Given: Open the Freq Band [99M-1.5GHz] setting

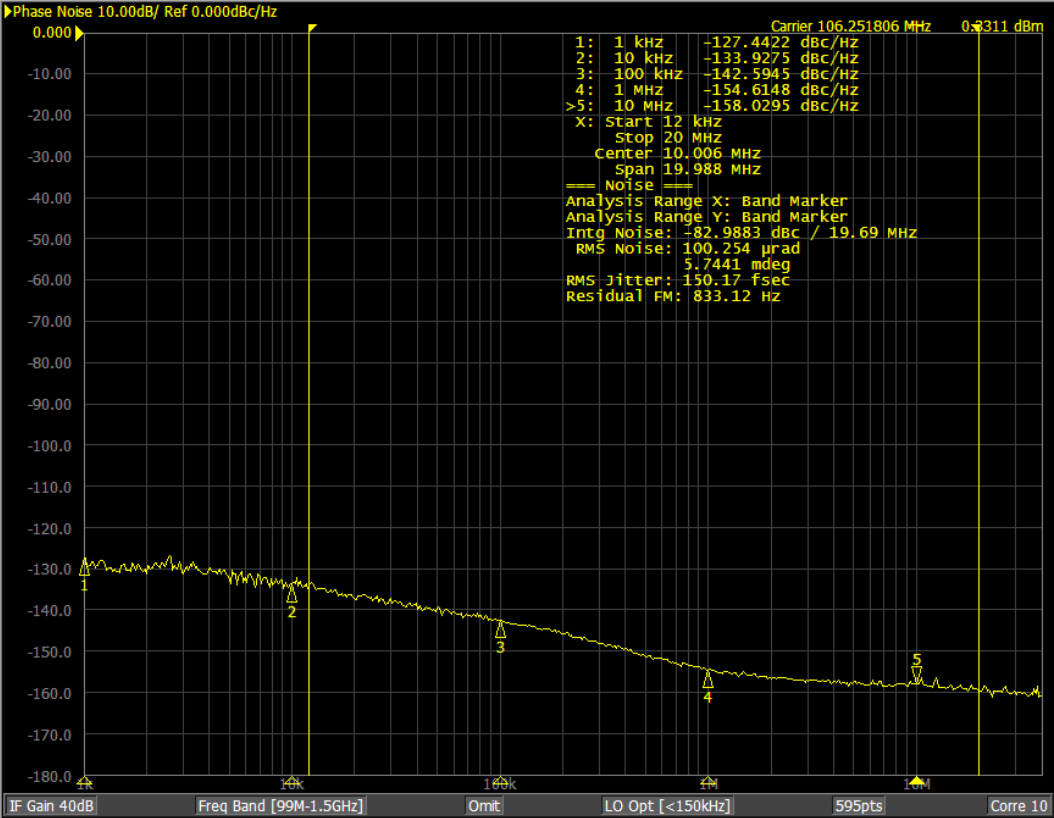Looking at the screenshot, I should pos(280,806).
